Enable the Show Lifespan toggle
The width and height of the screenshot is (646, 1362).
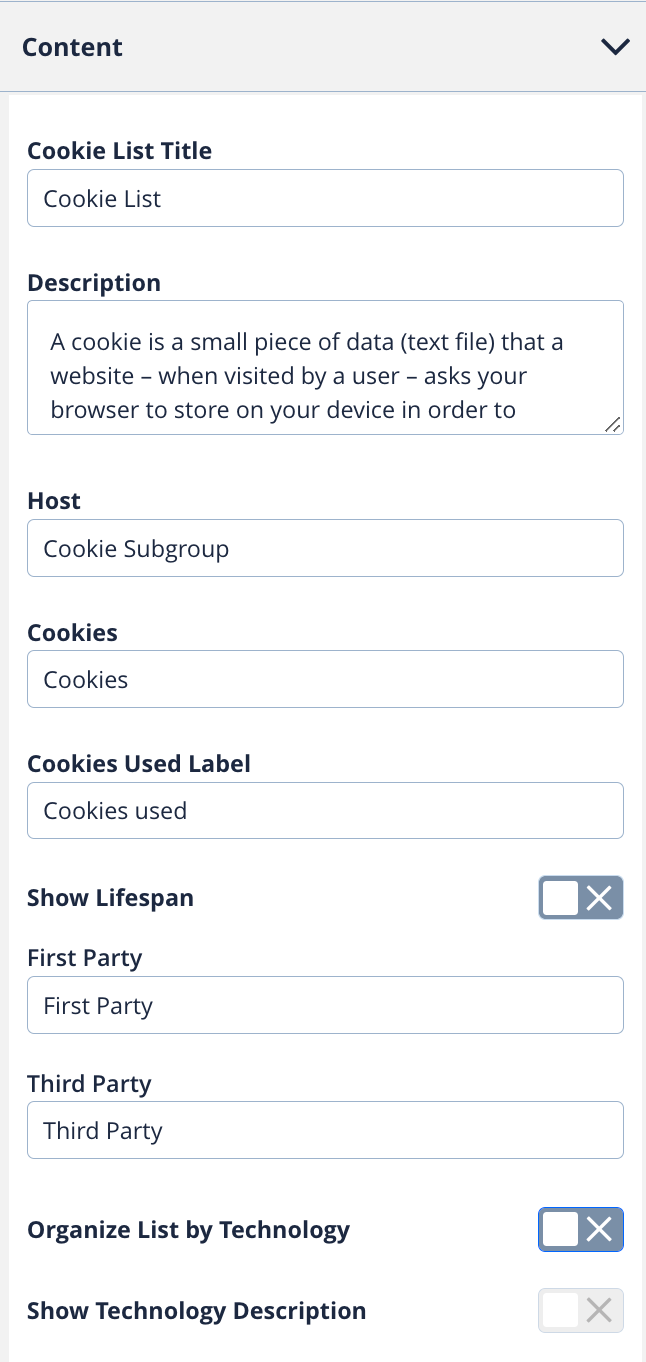tap(581, 898)
